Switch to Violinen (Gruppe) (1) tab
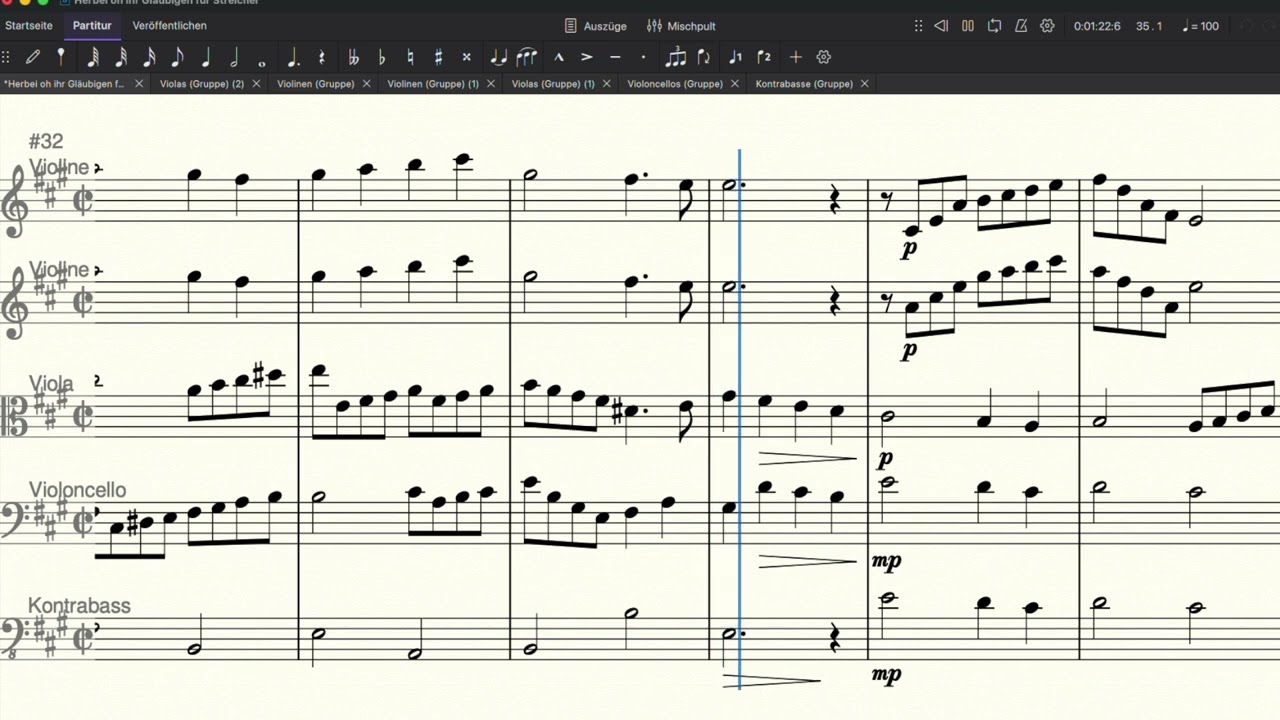 click(x=433, y=84)
